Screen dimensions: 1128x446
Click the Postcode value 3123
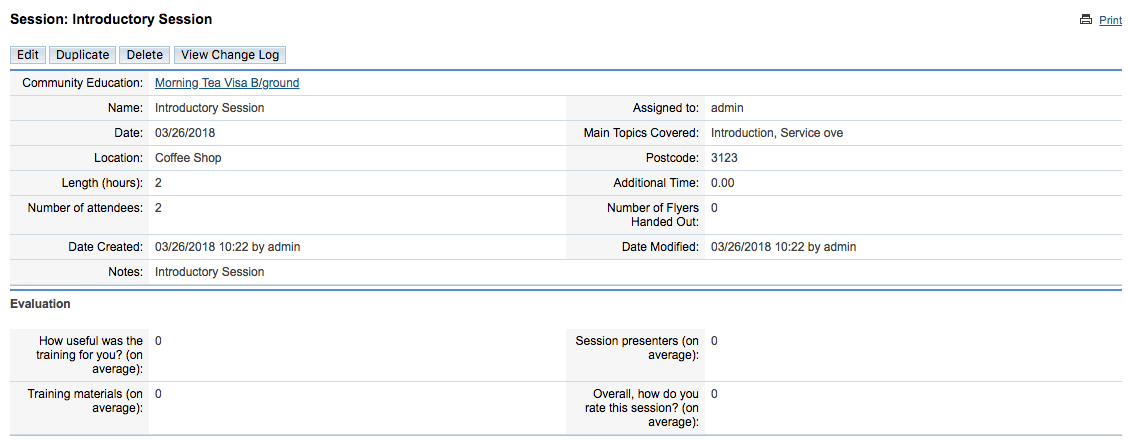724,158
